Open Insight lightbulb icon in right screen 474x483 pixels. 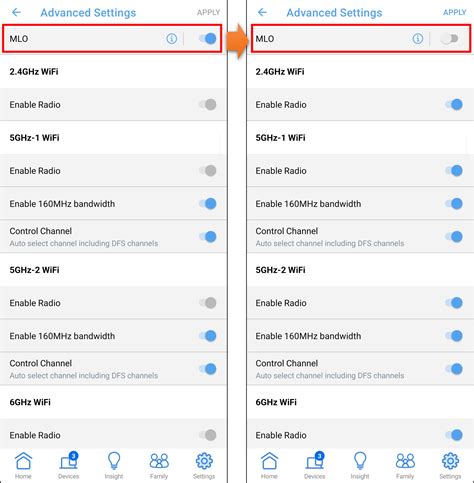[x=360, y=461]
